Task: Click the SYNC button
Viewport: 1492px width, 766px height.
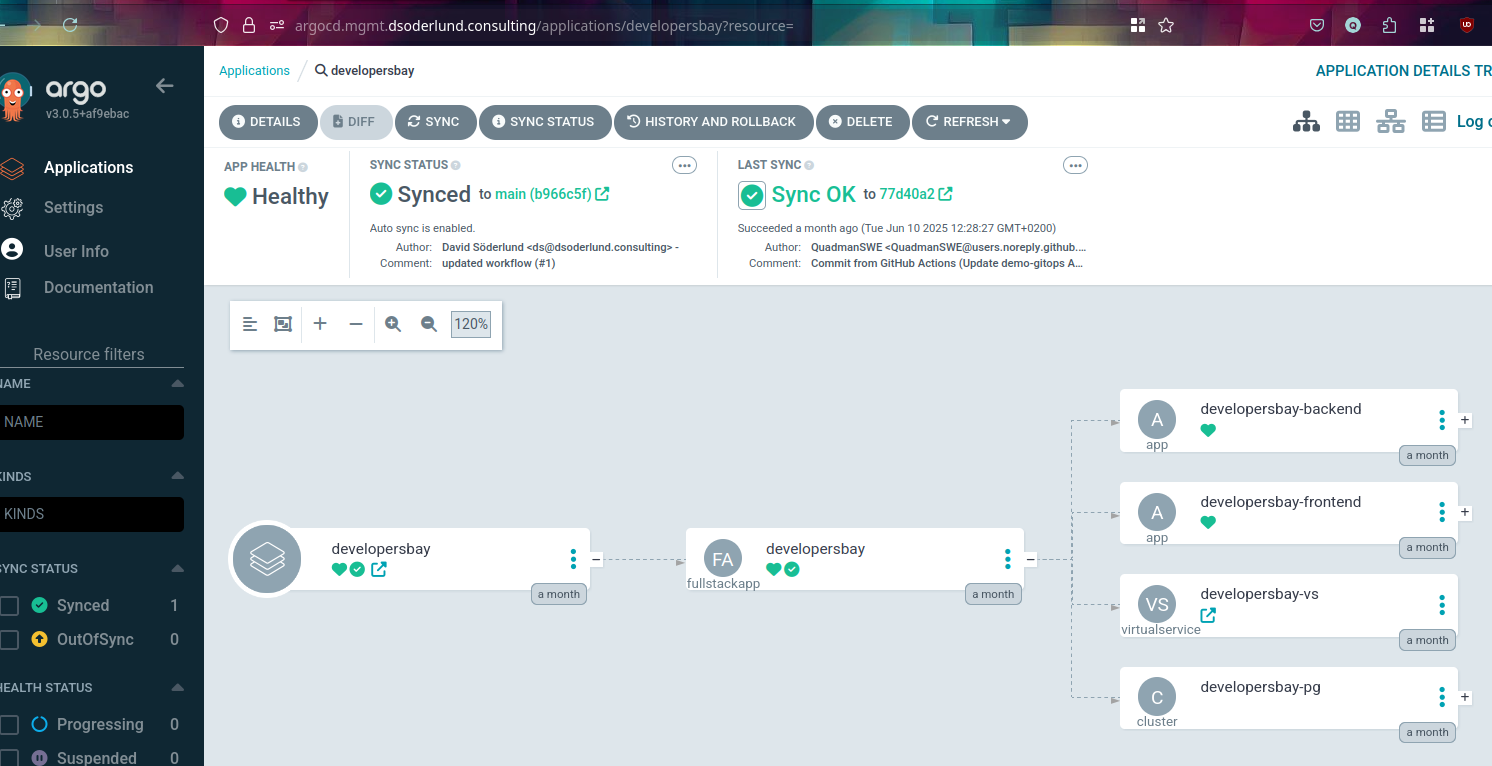Action: tap(435, 122)
